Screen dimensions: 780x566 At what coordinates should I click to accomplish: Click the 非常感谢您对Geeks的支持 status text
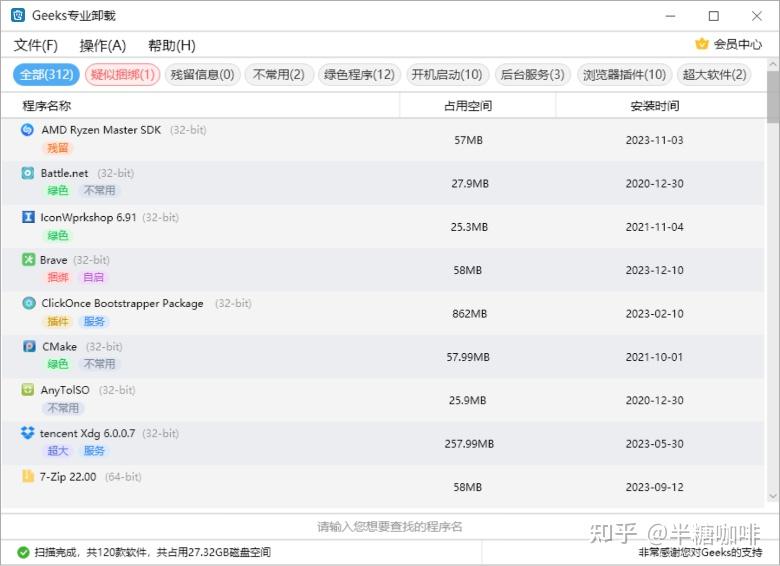click(700, 552)
